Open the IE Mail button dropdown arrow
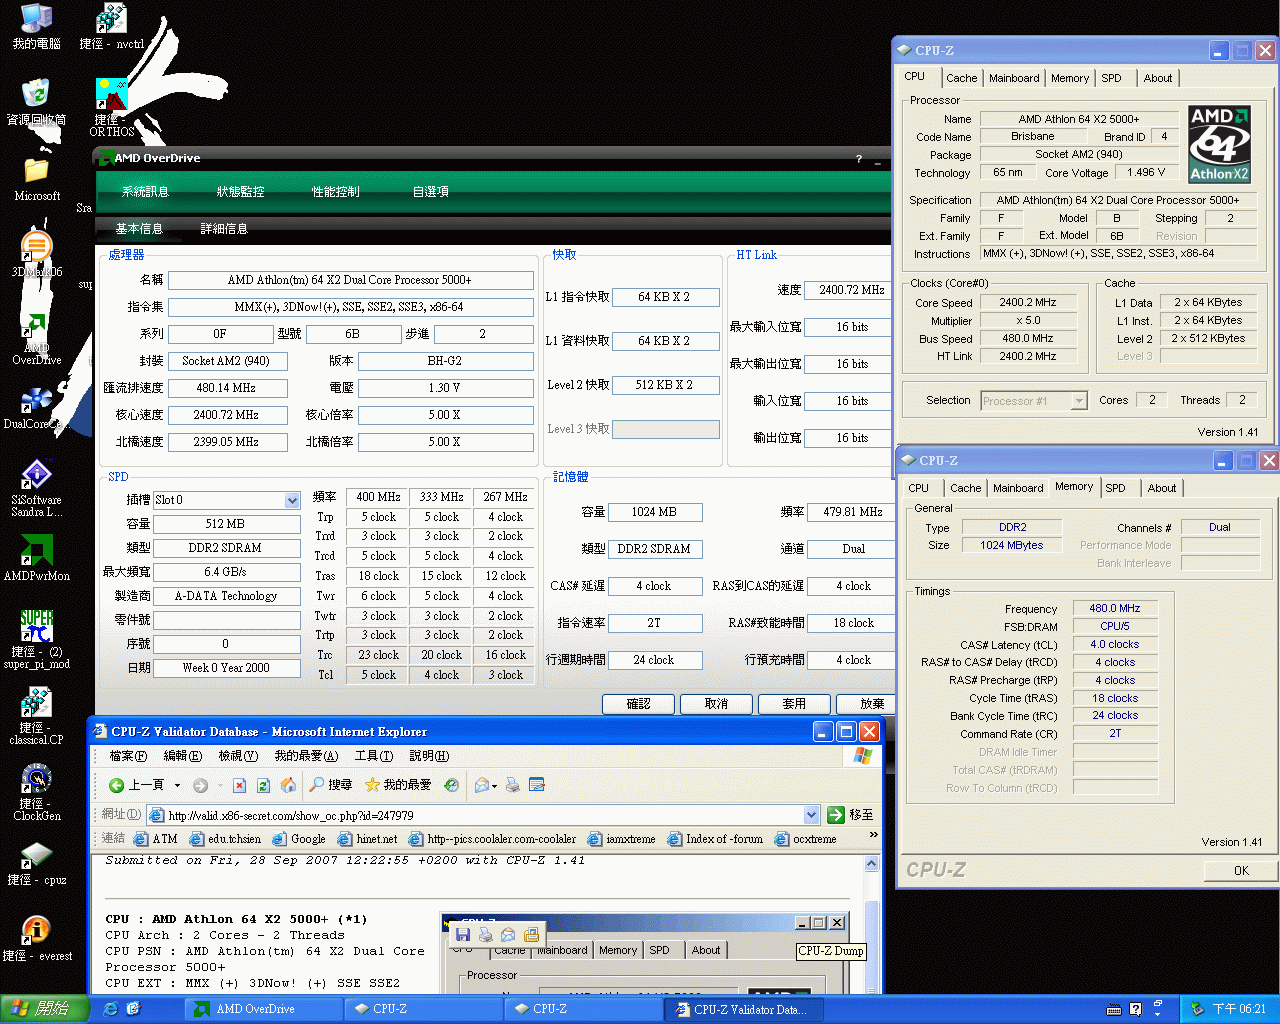 pyautogui.click(x=494, y=785)
